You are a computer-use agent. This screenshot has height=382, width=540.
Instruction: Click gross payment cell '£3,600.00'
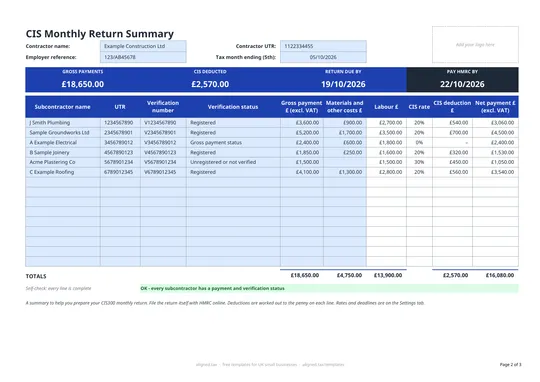coord(302,123)
